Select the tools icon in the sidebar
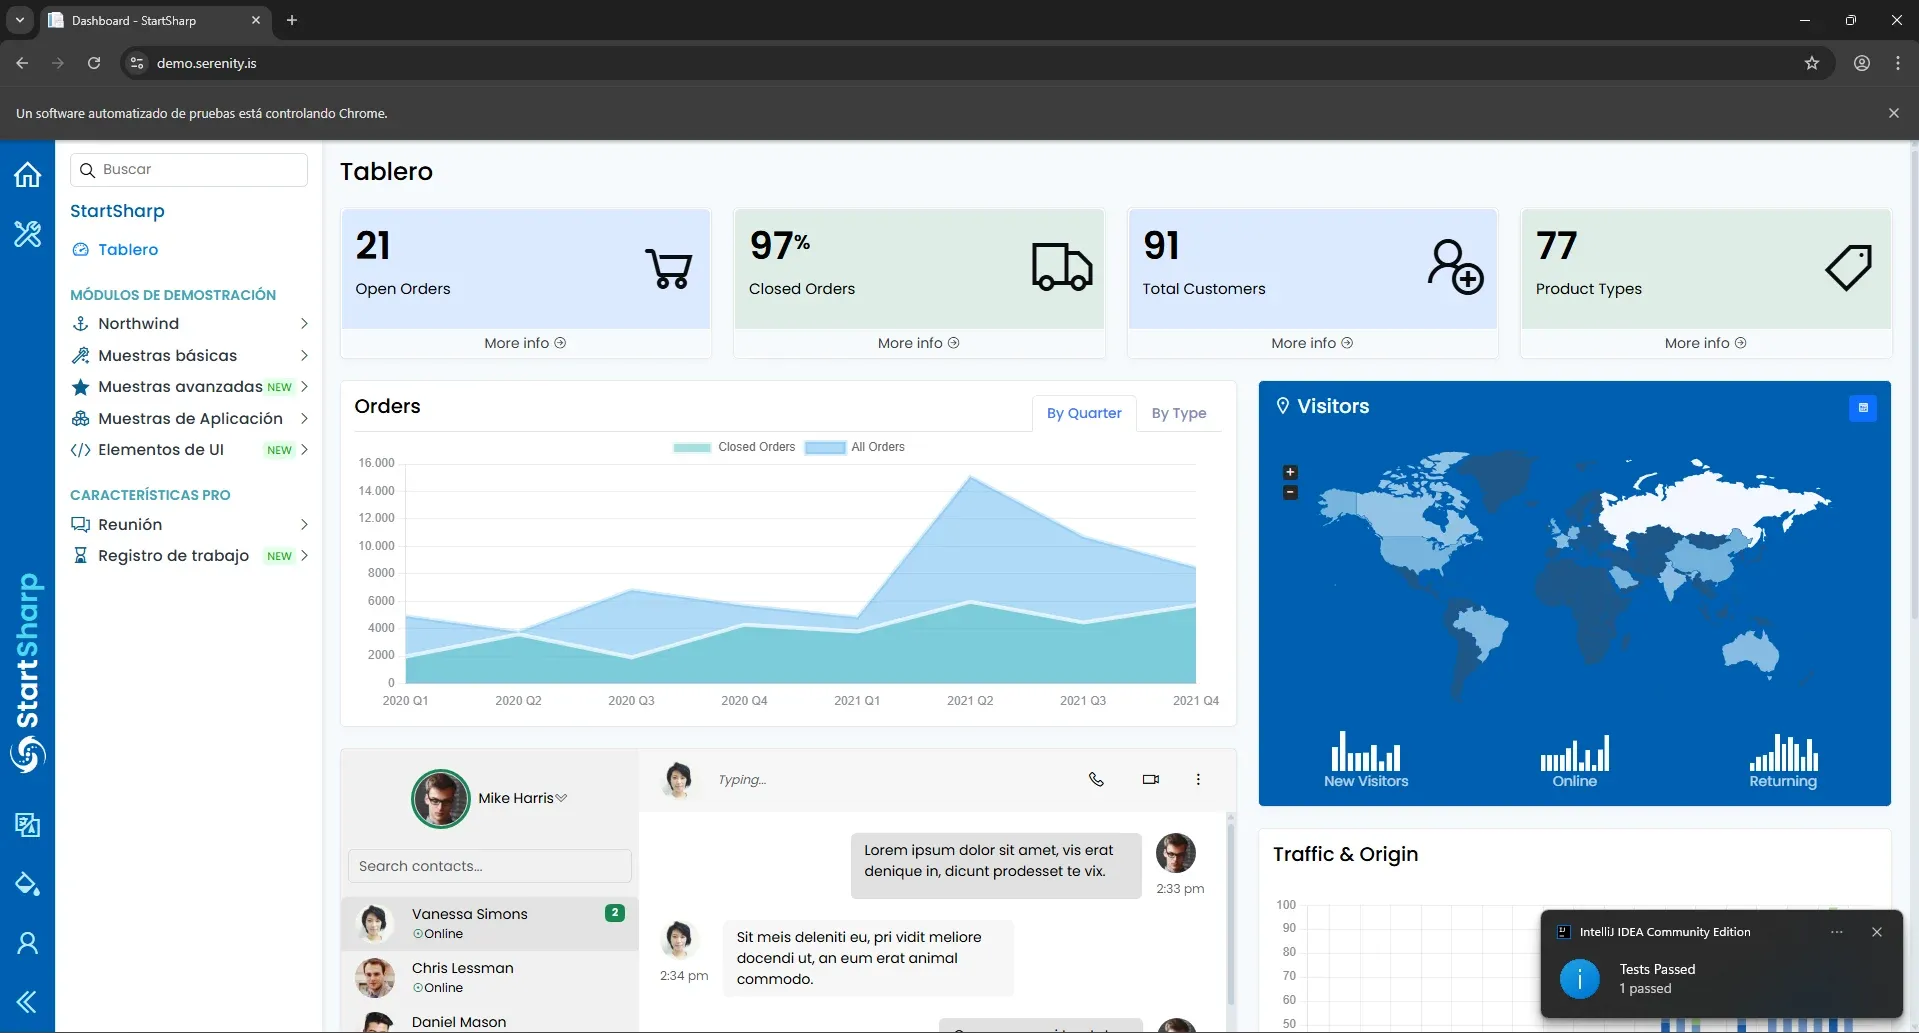Screen dimensions: 1919x1033 [27, 233]
